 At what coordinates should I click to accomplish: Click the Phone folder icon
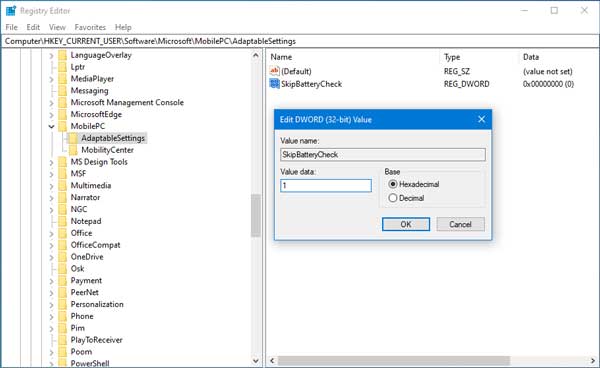tap(62, 316)
